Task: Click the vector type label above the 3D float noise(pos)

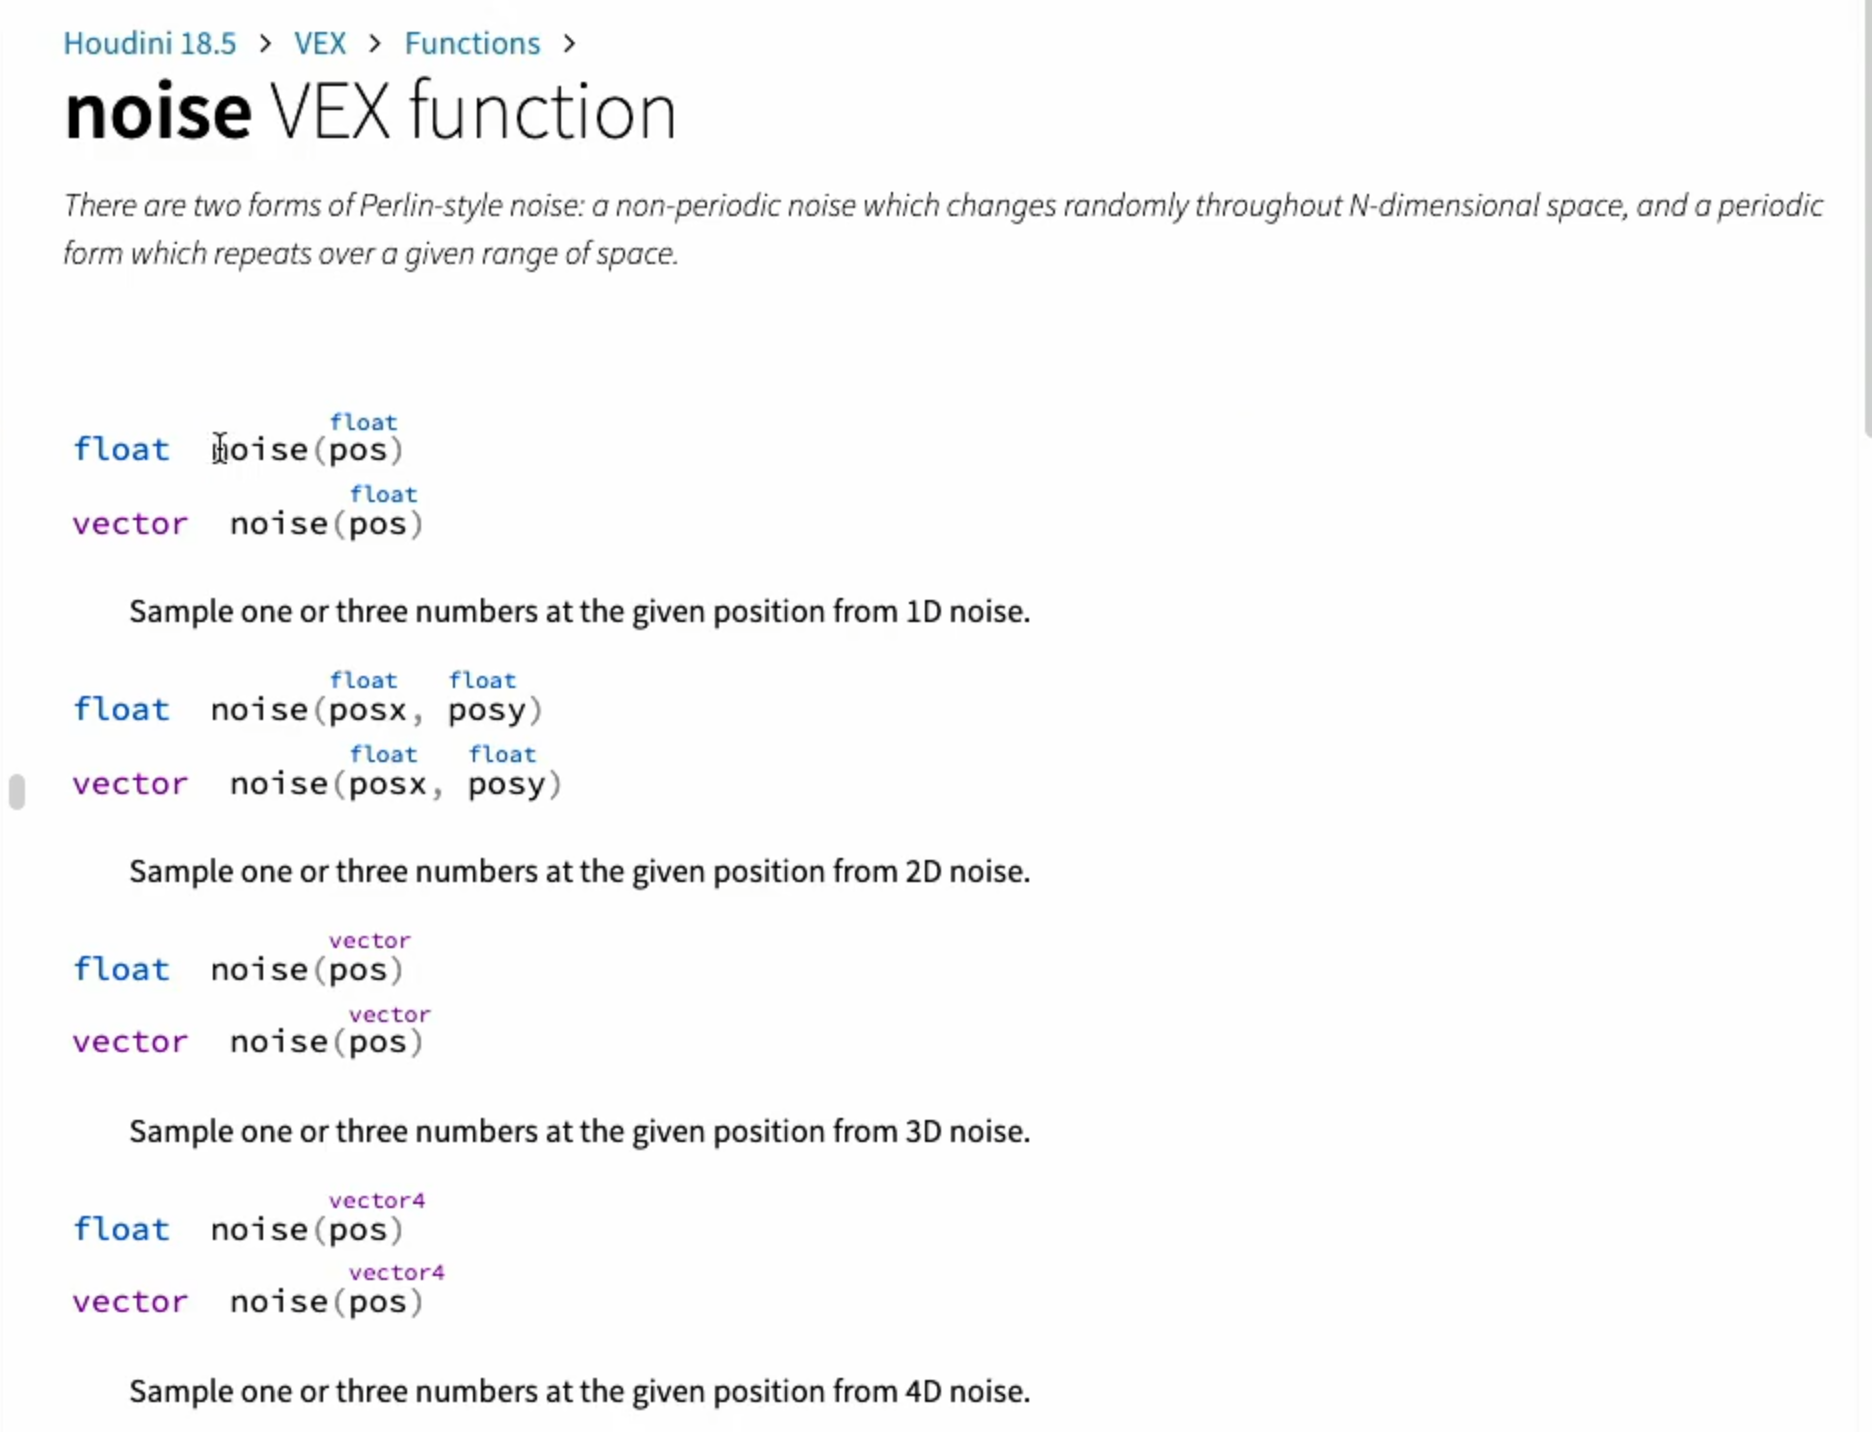Action: click(x=369, y=940)
